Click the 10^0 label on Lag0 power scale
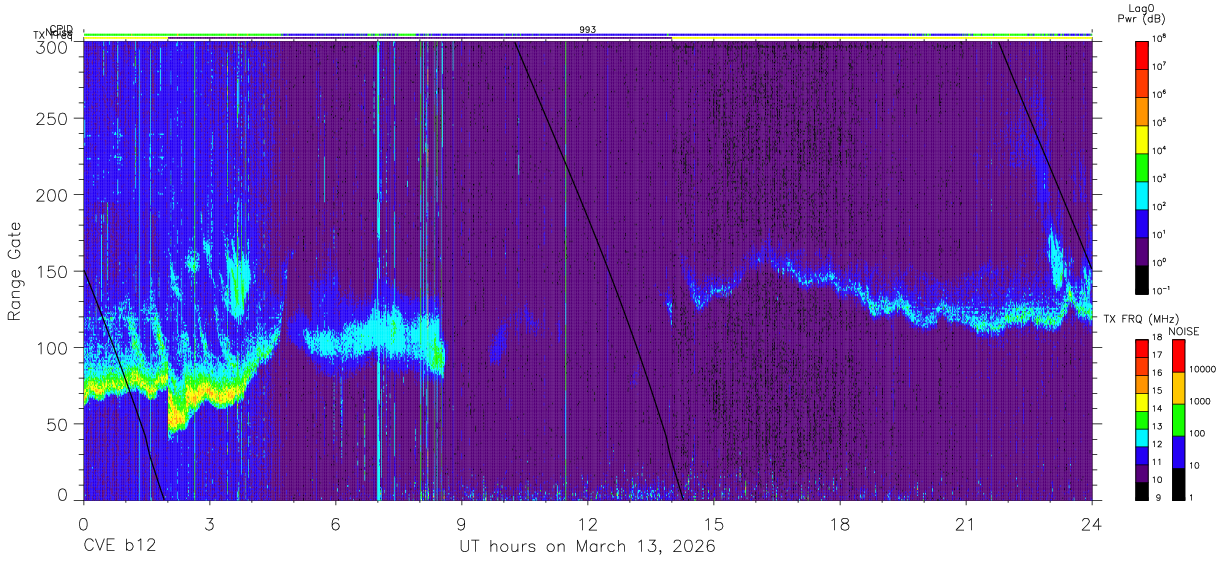Screen dimensions: 1228x567 click(1160, 262)
